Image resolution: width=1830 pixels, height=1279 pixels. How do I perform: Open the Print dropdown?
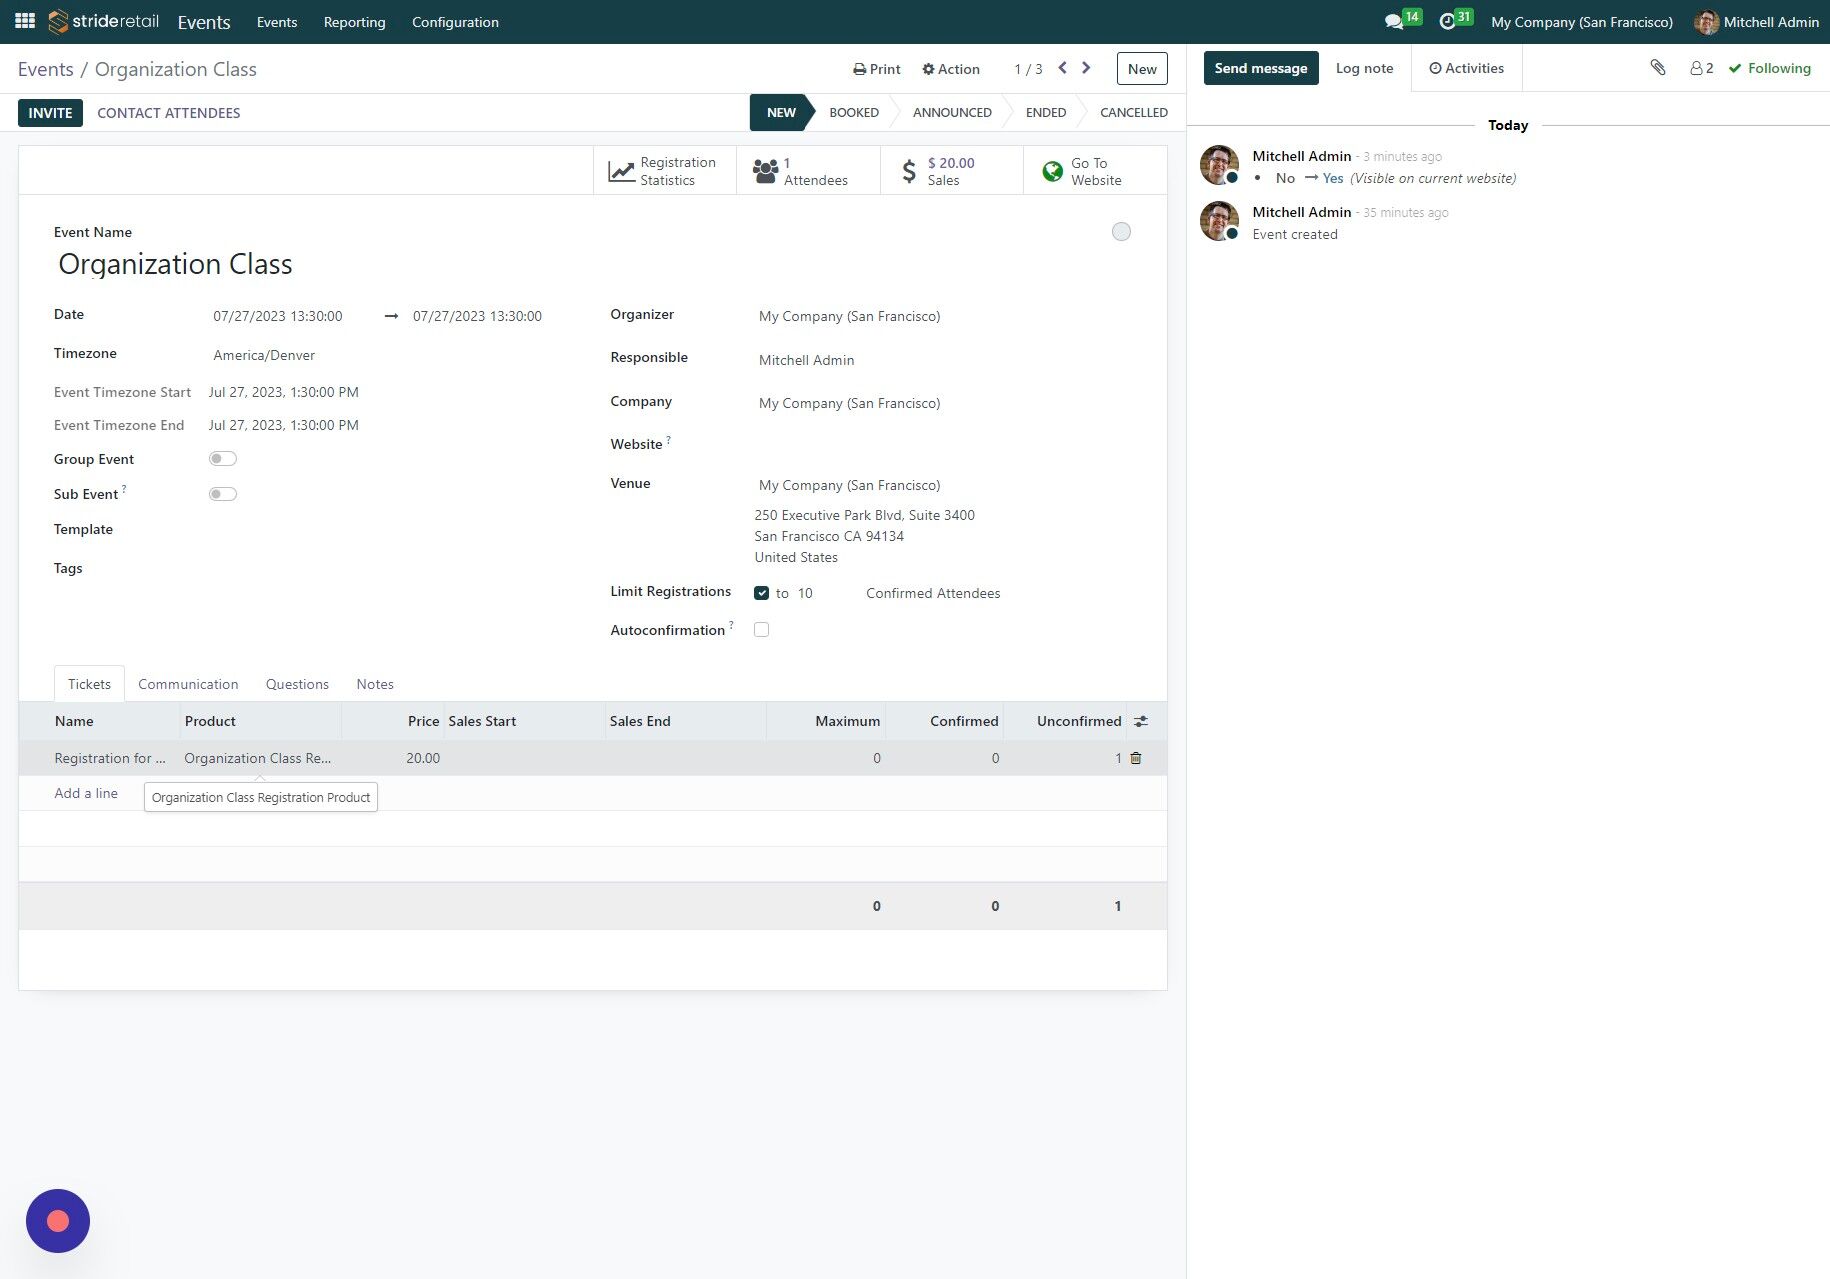point(876,69)
